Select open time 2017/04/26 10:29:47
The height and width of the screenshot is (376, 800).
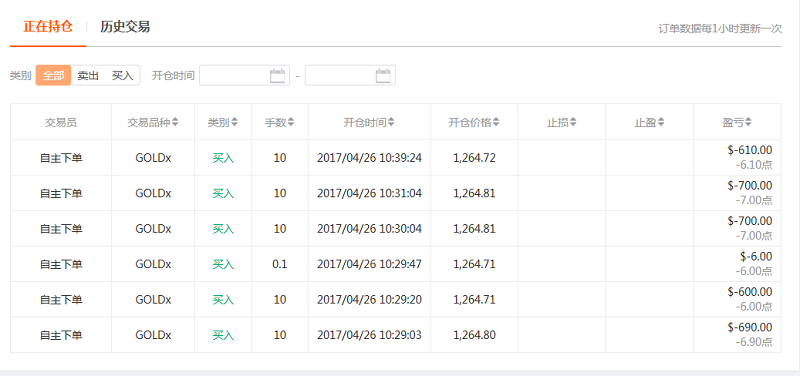tap(369, 264)
